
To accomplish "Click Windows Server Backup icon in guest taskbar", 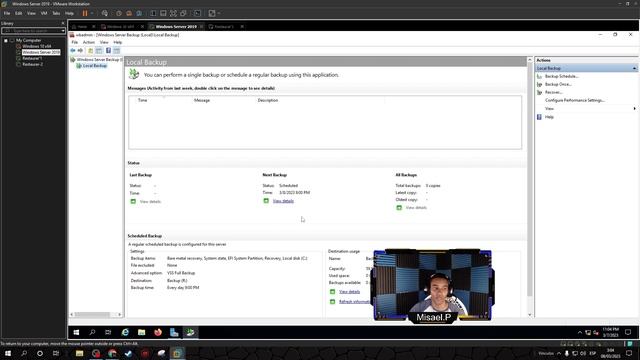I will [x=190, y=332].
